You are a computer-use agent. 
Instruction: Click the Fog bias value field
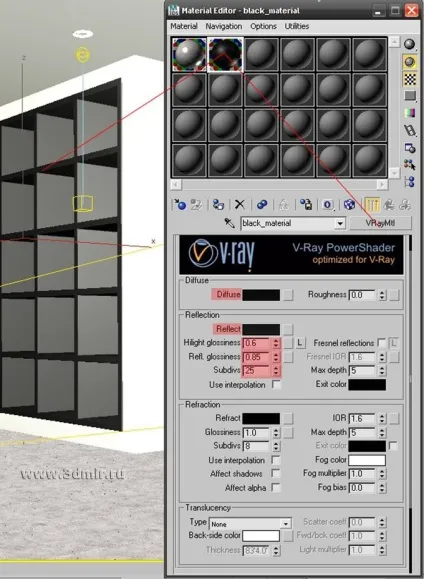click(363, 488)
